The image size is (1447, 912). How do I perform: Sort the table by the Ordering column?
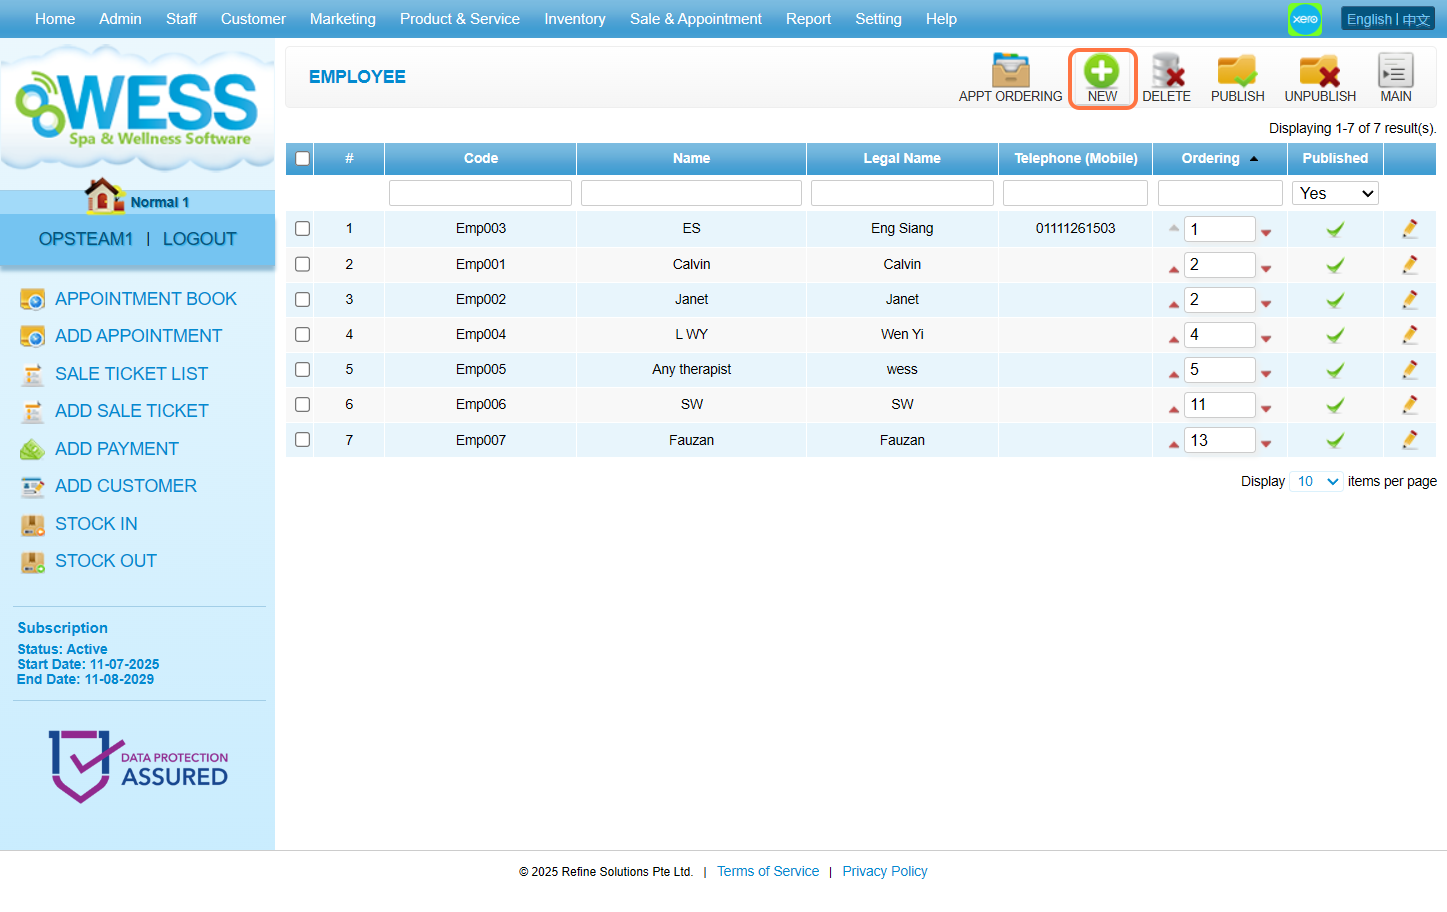[1210, 159]
